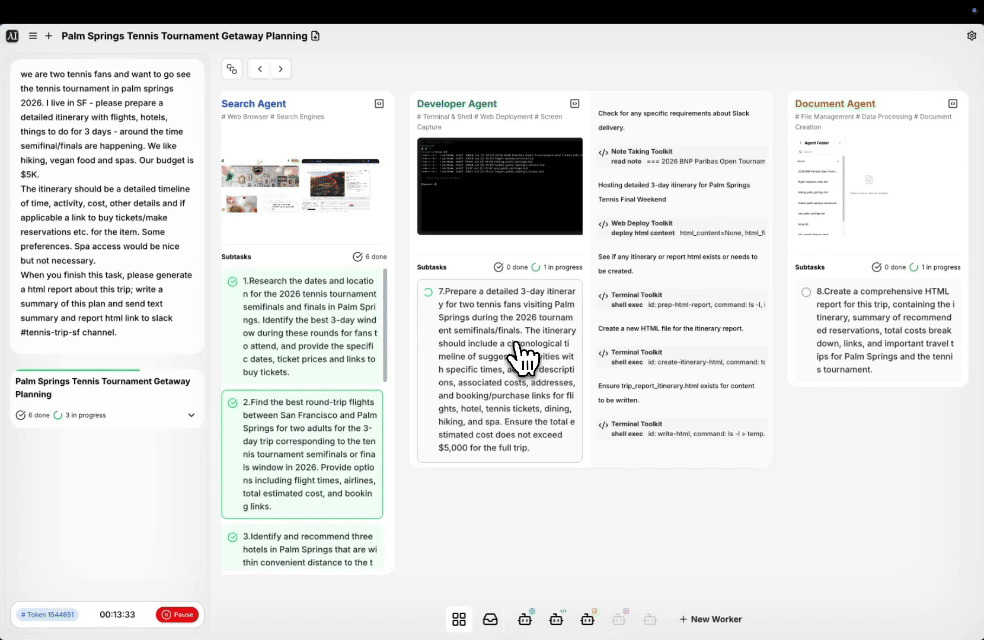Select subtask 7 Prepare detailed 3-day itinerary
Screen dimensions: 984x640
(500, 370)
